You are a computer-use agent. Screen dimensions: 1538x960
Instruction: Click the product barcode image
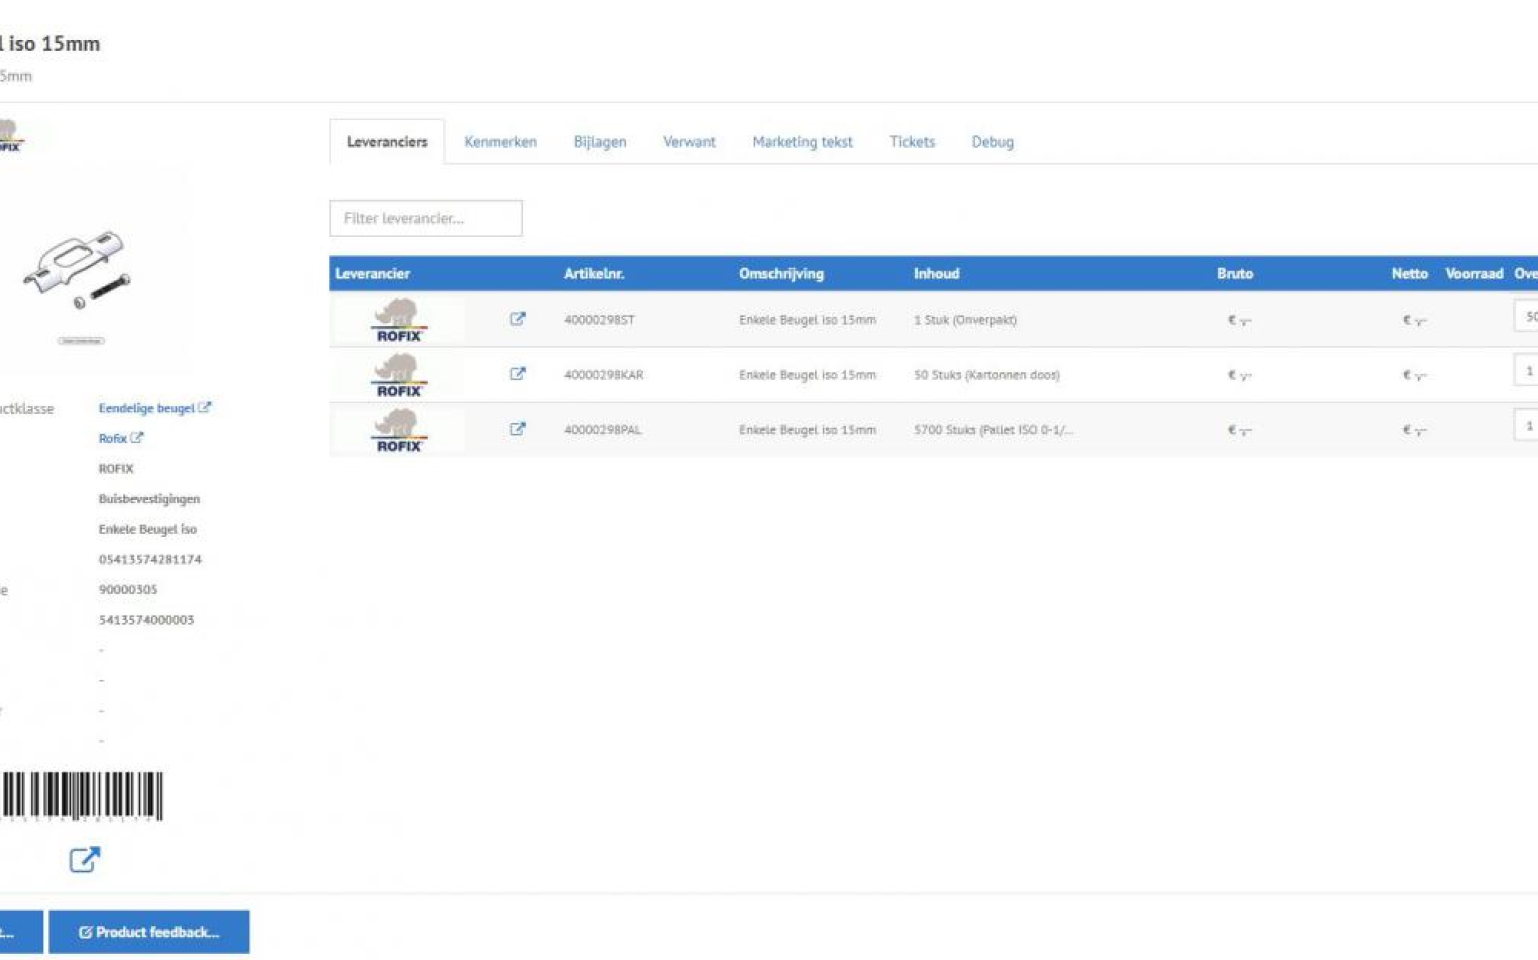82,796
